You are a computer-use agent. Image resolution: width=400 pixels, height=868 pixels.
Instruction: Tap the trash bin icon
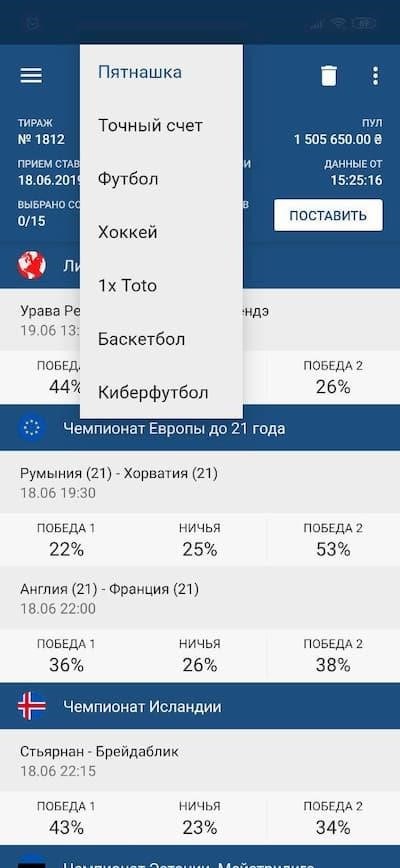point(329,75)
